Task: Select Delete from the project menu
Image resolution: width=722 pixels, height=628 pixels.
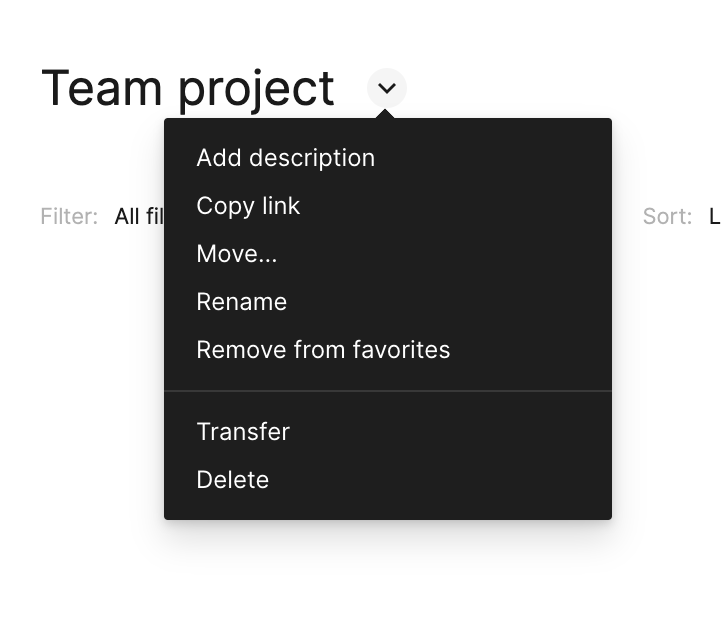Action: tap(232, 480)
